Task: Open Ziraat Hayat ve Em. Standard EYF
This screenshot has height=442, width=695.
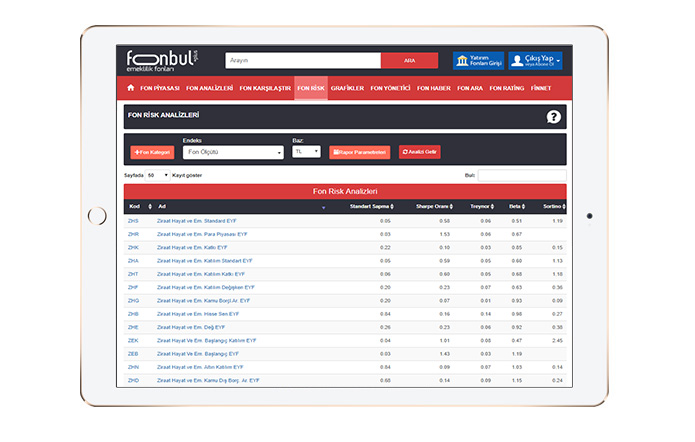Action: (x=196, y=221)
